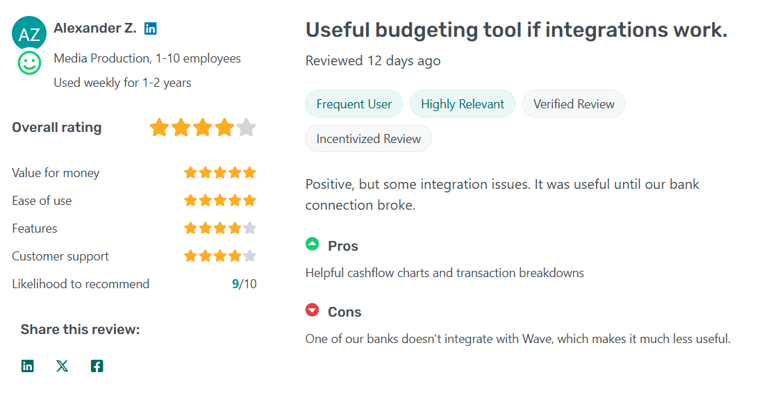This screenshot has width=773, height=400.
Task: Click the Features star rating
Action: [220, 228]
